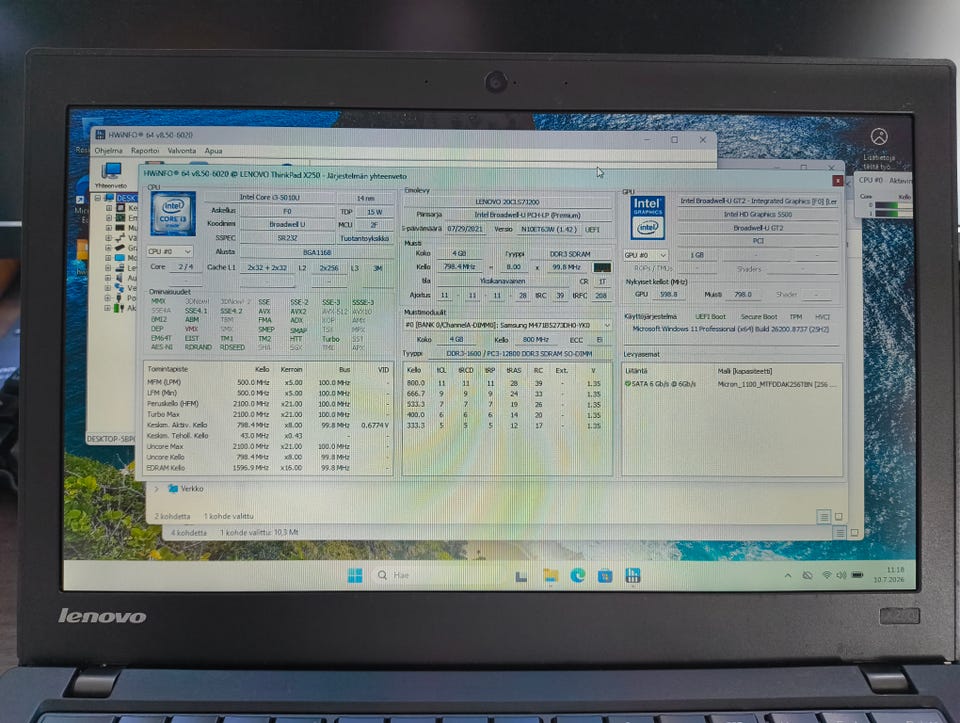
Task: Close the system summary window
Action: click(x=838, y=181)
